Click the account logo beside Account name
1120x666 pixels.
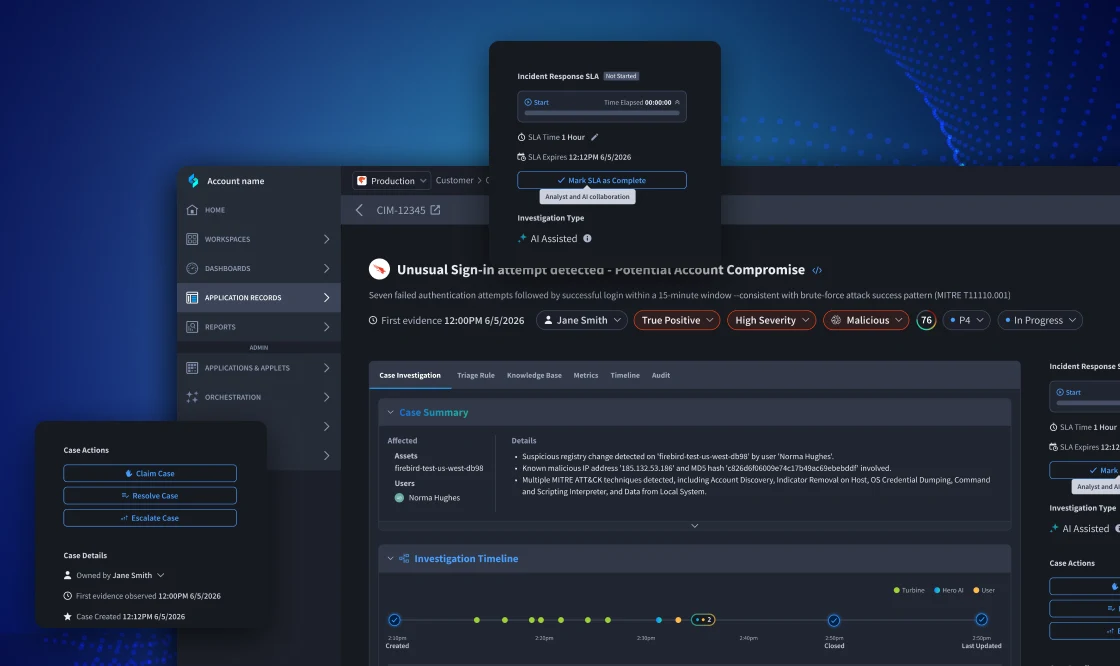pos(193,181)
